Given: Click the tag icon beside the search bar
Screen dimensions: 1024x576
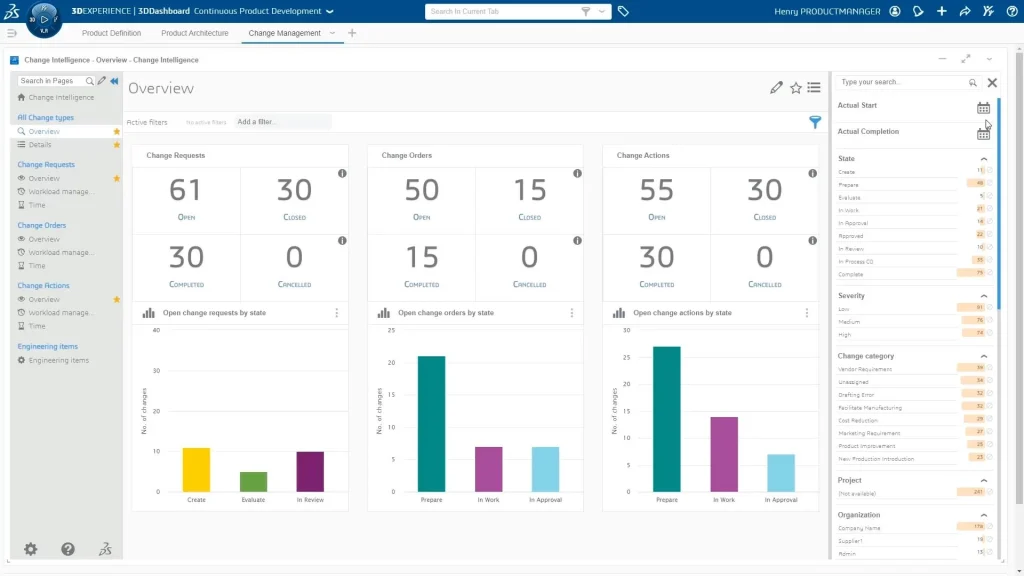Looking at the screenshot, I should pos(623,12).
